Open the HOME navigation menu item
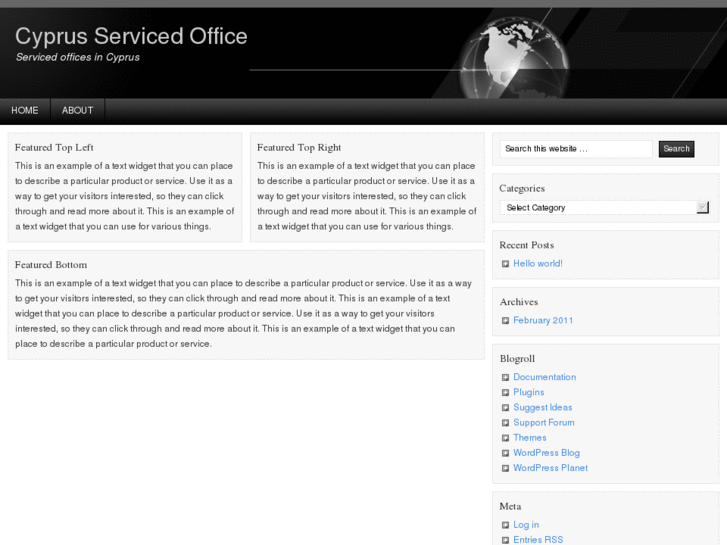The image size is (727, 545). (x=25, y=110)
